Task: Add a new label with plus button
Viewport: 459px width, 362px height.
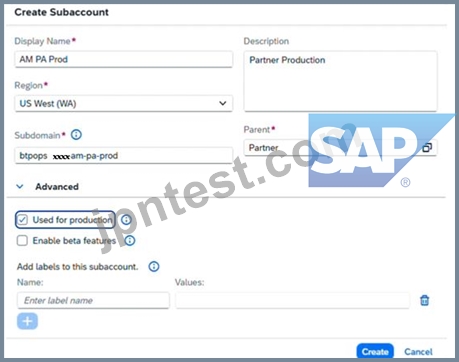Action: tap(27, 321)
